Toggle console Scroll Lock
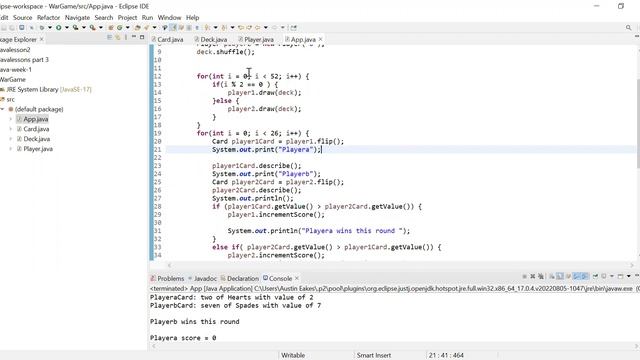Screen dimensions: 640x360 click(560, 276)
